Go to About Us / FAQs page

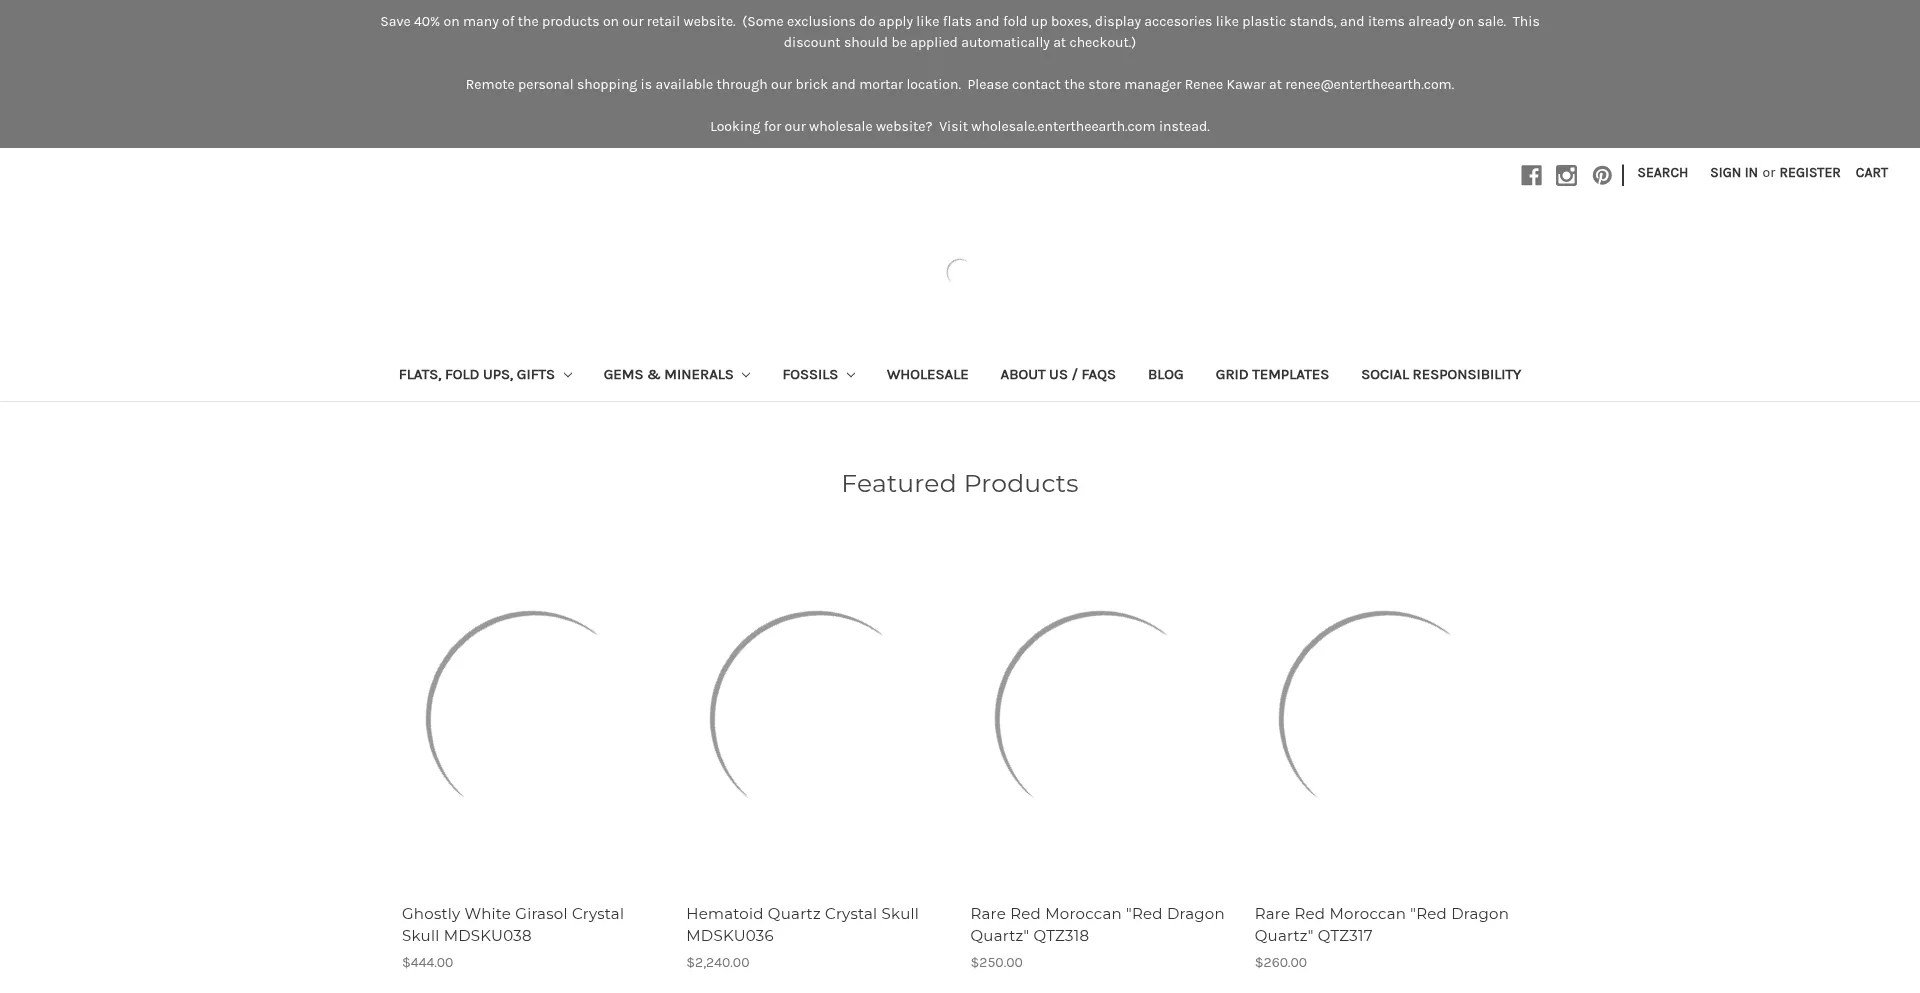(x=1057, y=375)
